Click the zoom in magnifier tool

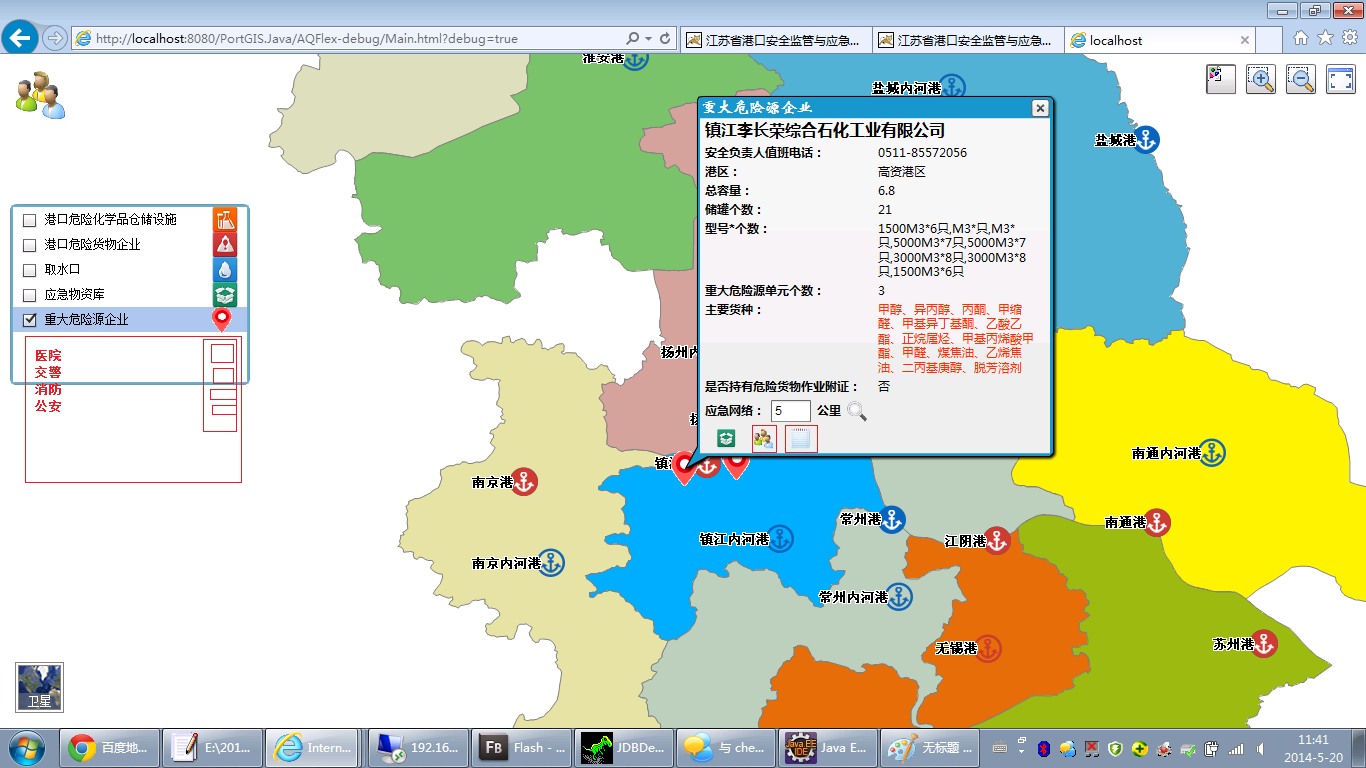tap(1261, 80)
